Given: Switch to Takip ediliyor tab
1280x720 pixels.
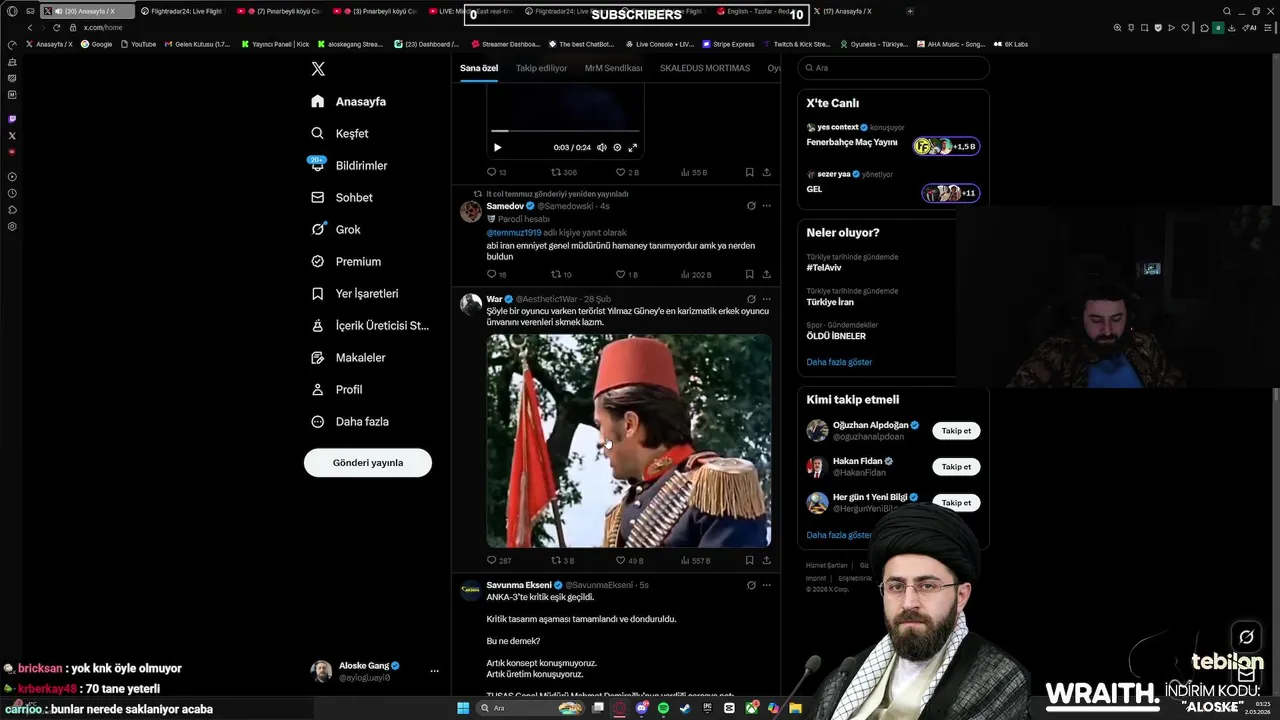Looking at the screenshot, I should (541, 68).
